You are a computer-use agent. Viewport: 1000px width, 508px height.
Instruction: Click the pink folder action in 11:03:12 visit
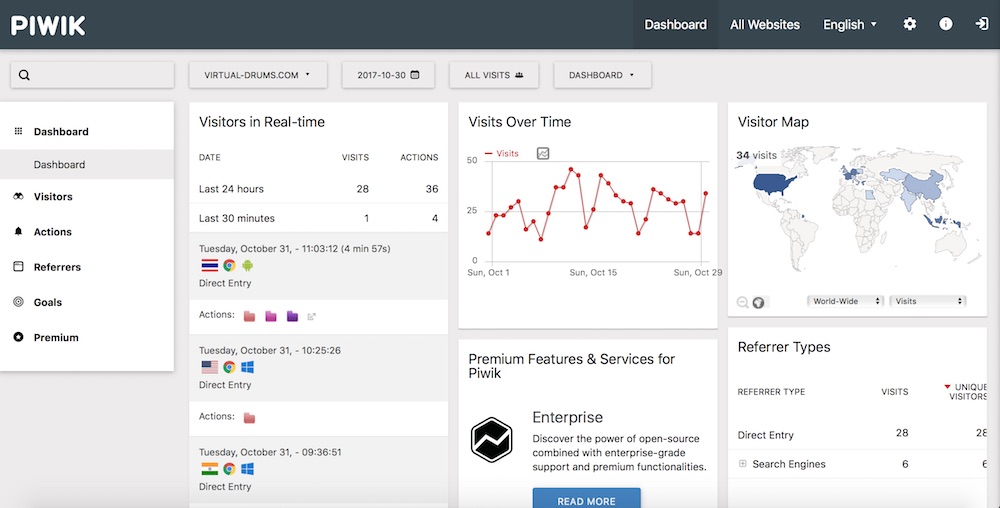click(249, 316)
